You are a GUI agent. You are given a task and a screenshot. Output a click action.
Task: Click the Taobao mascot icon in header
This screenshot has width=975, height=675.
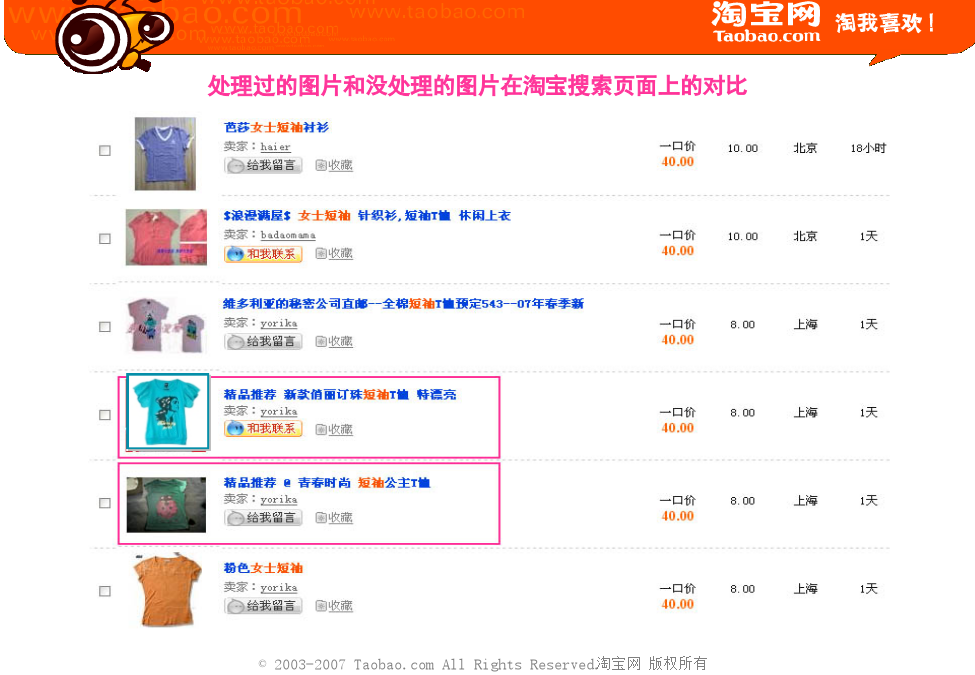pos(112,34)
